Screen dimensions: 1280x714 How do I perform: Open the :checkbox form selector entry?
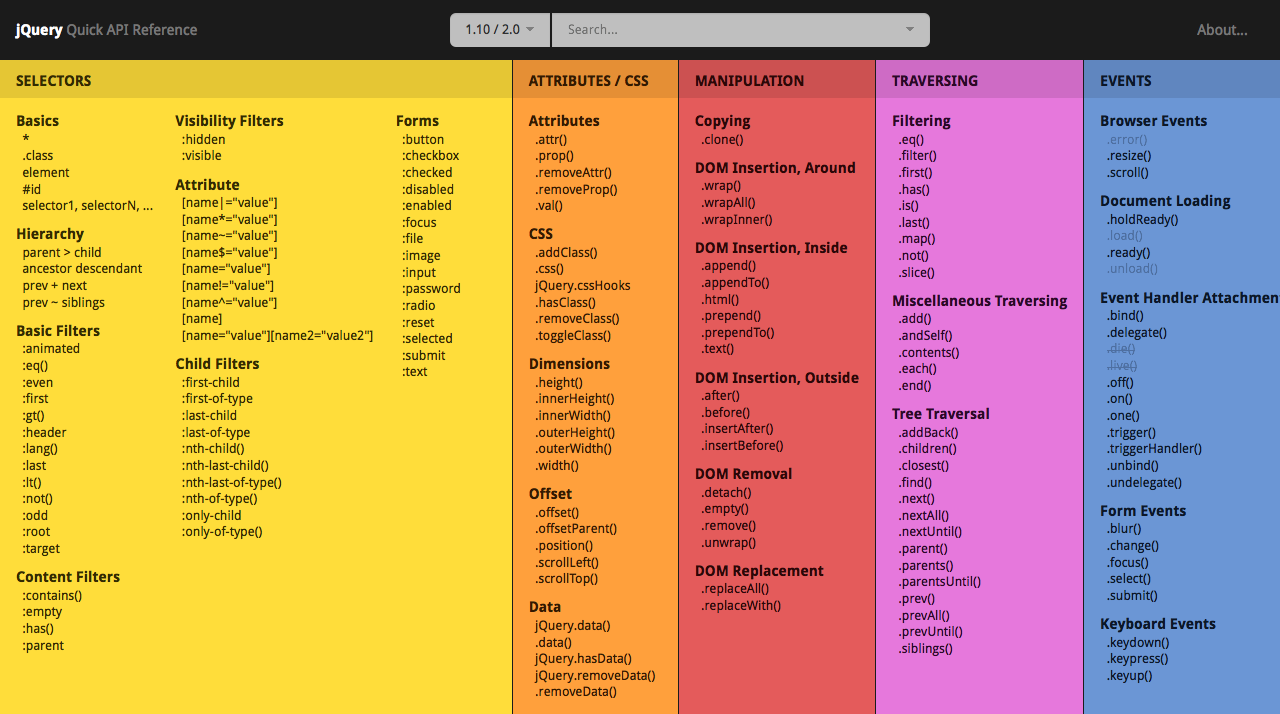click(x=430, y=156)
